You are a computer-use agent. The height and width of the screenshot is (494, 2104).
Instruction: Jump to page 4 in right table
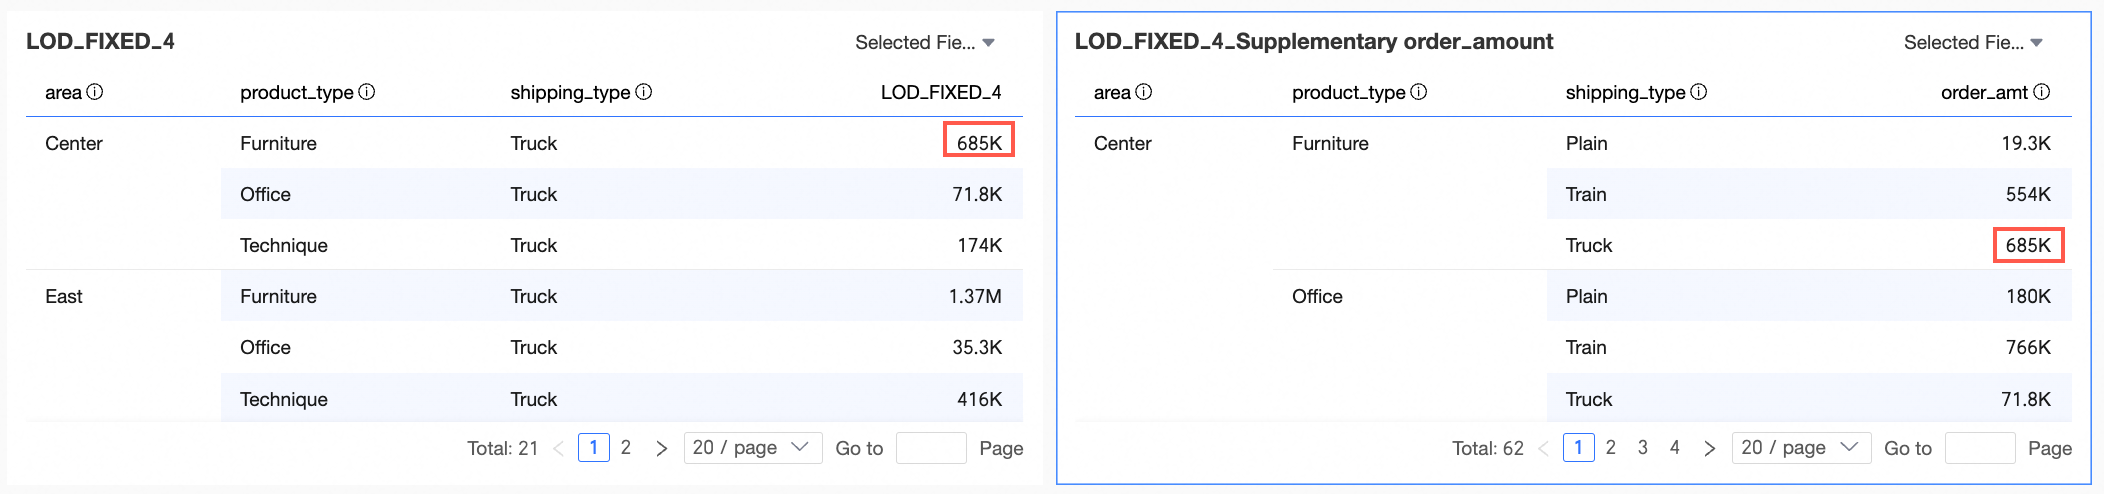[x=1675, y=447]
